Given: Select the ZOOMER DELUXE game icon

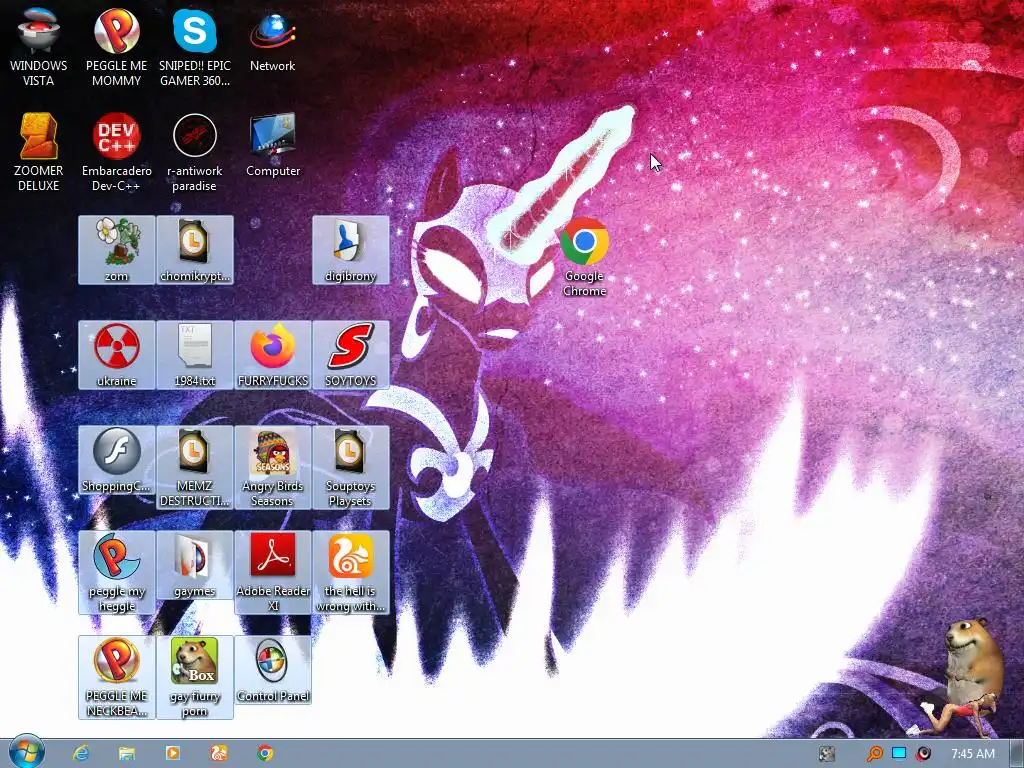Looking at the screenshot, I should click(39, 152).
